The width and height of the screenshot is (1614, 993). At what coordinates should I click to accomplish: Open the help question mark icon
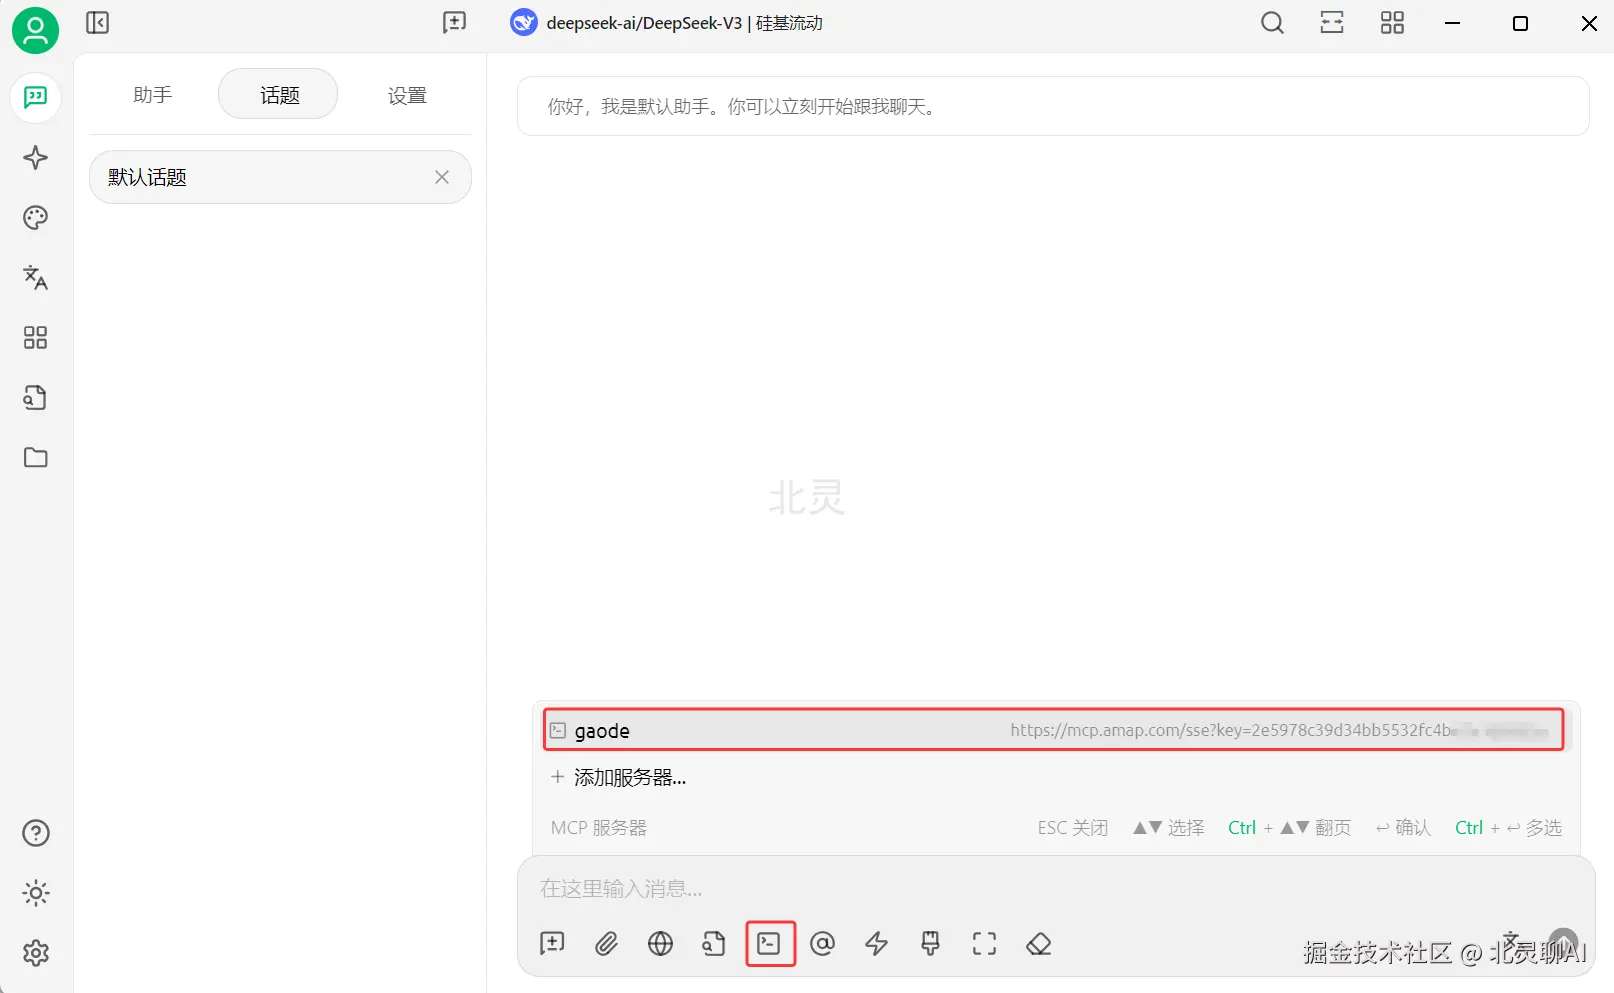pos(35,833)
